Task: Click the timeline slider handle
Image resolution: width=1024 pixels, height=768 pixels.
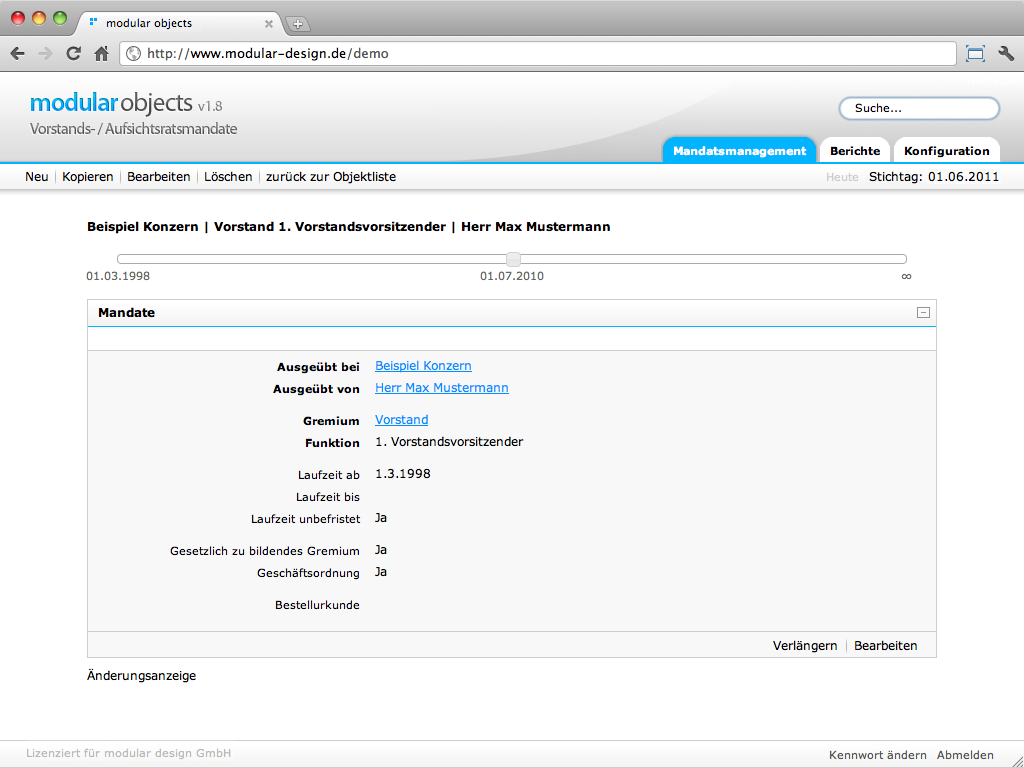Action: point(513,260)
